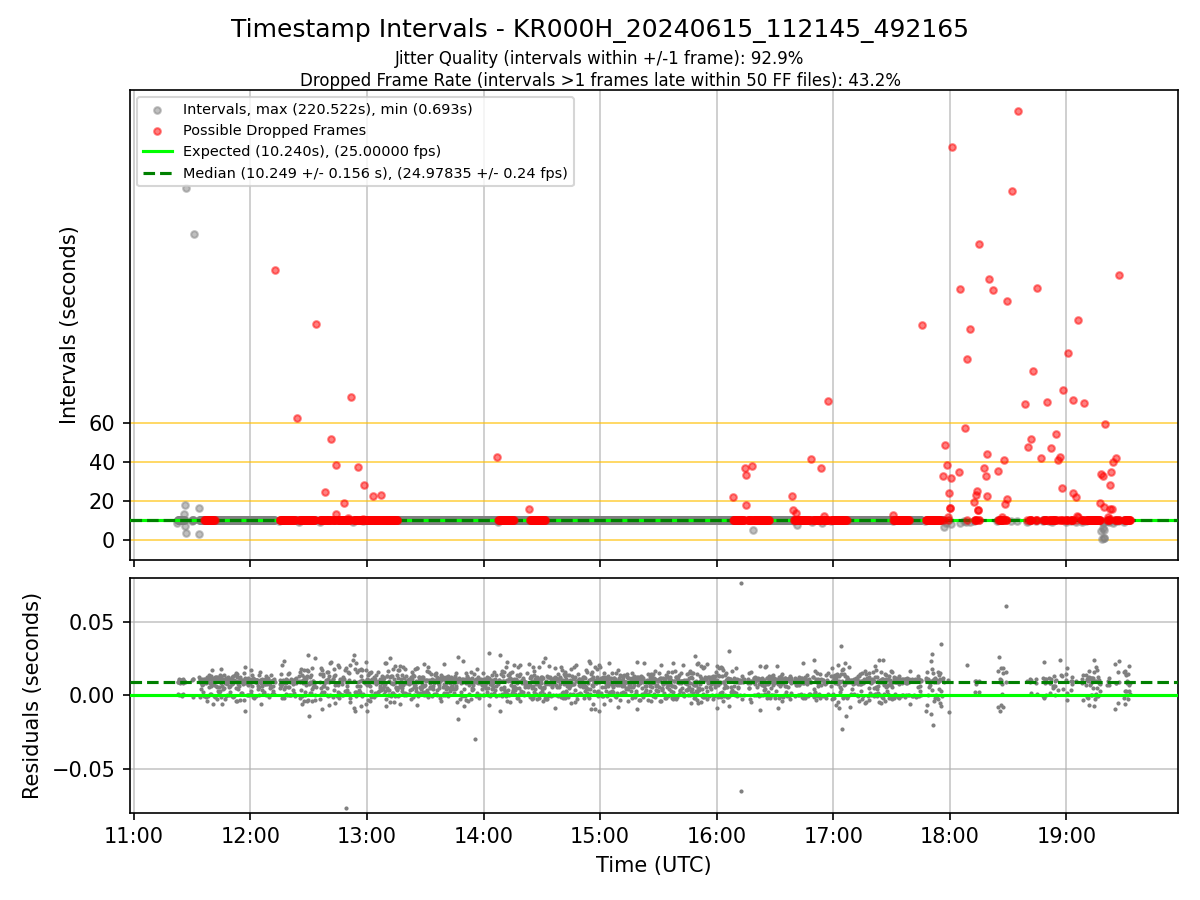Click the 'Intervals (seconds)' y-axis label
Image resolution: width=1200 pixels, height=900 pixels.
click(x=68, y=325)
